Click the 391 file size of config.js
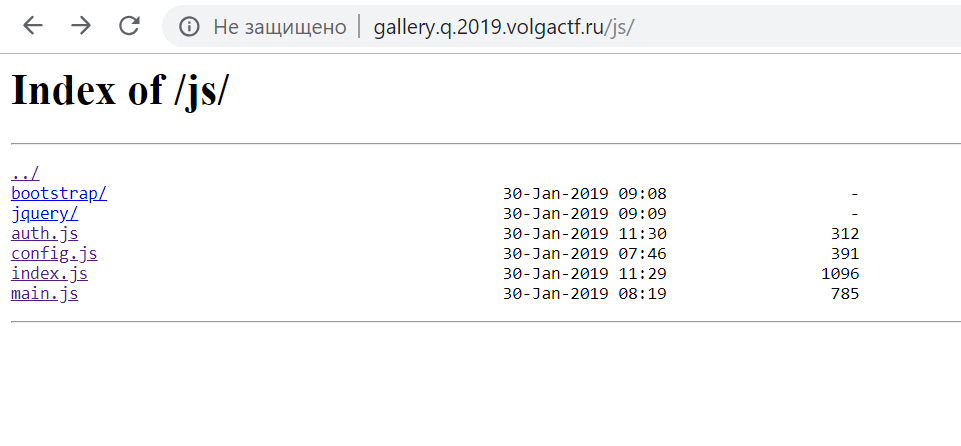 tap(845, 254)
